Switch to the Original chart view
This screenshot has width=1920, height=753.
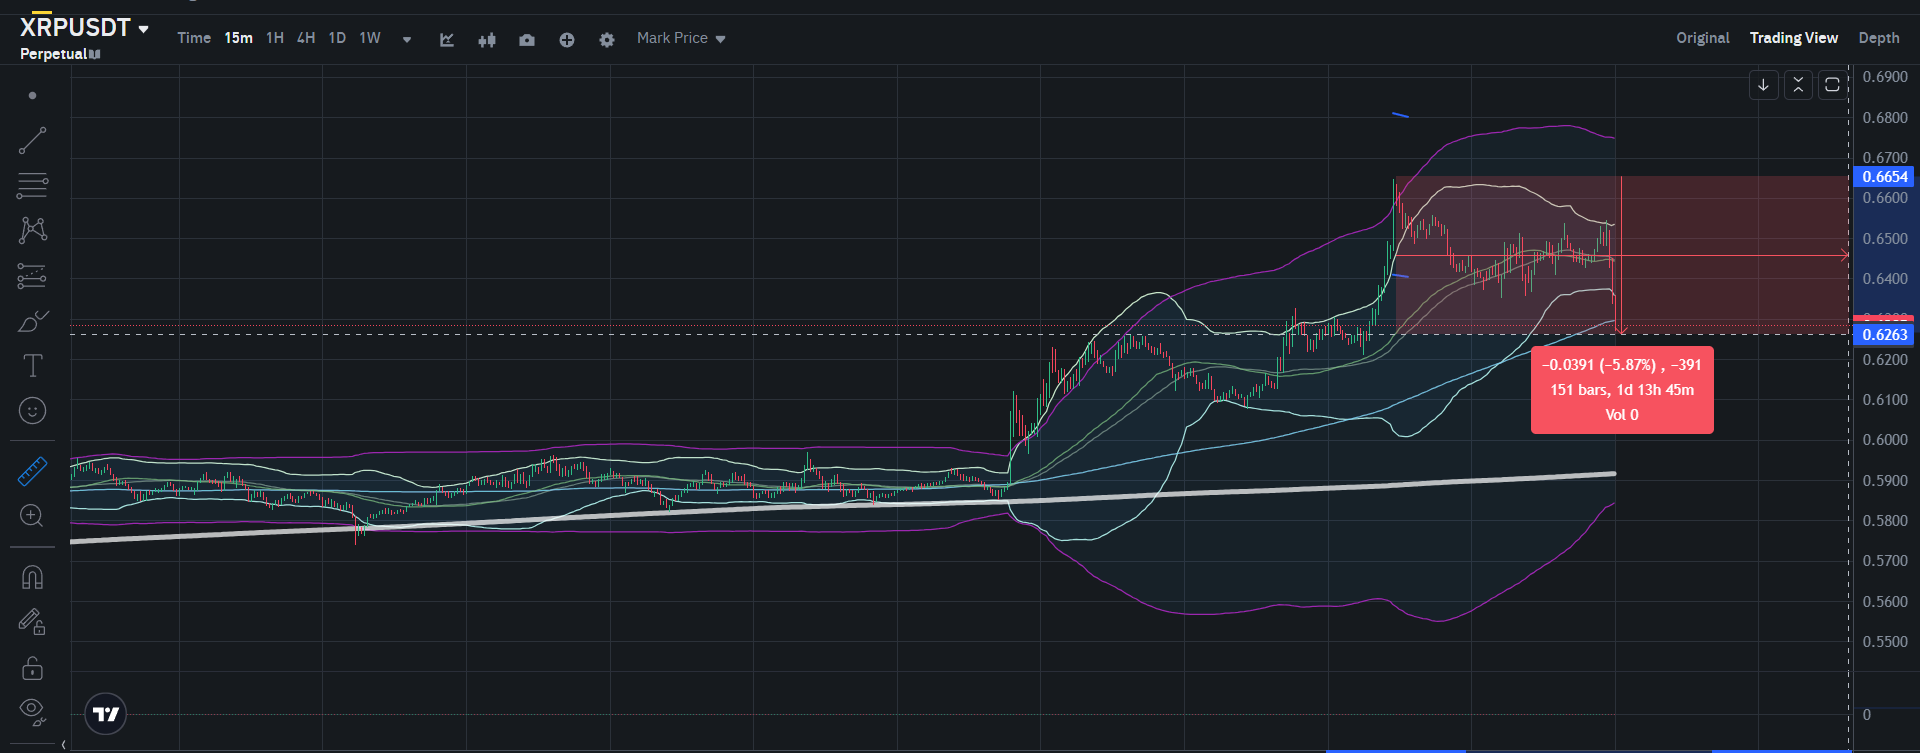point(1703,38)
